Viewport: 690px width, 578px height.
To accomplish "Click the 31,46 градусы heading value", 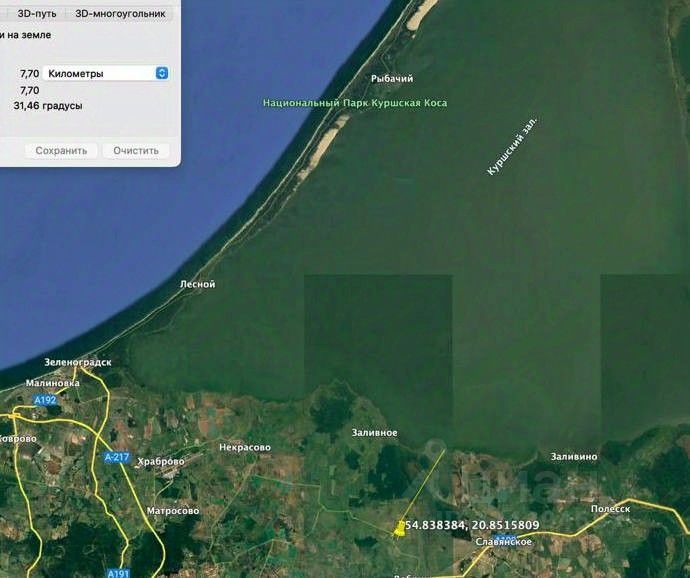I will [x=48, y=106].
